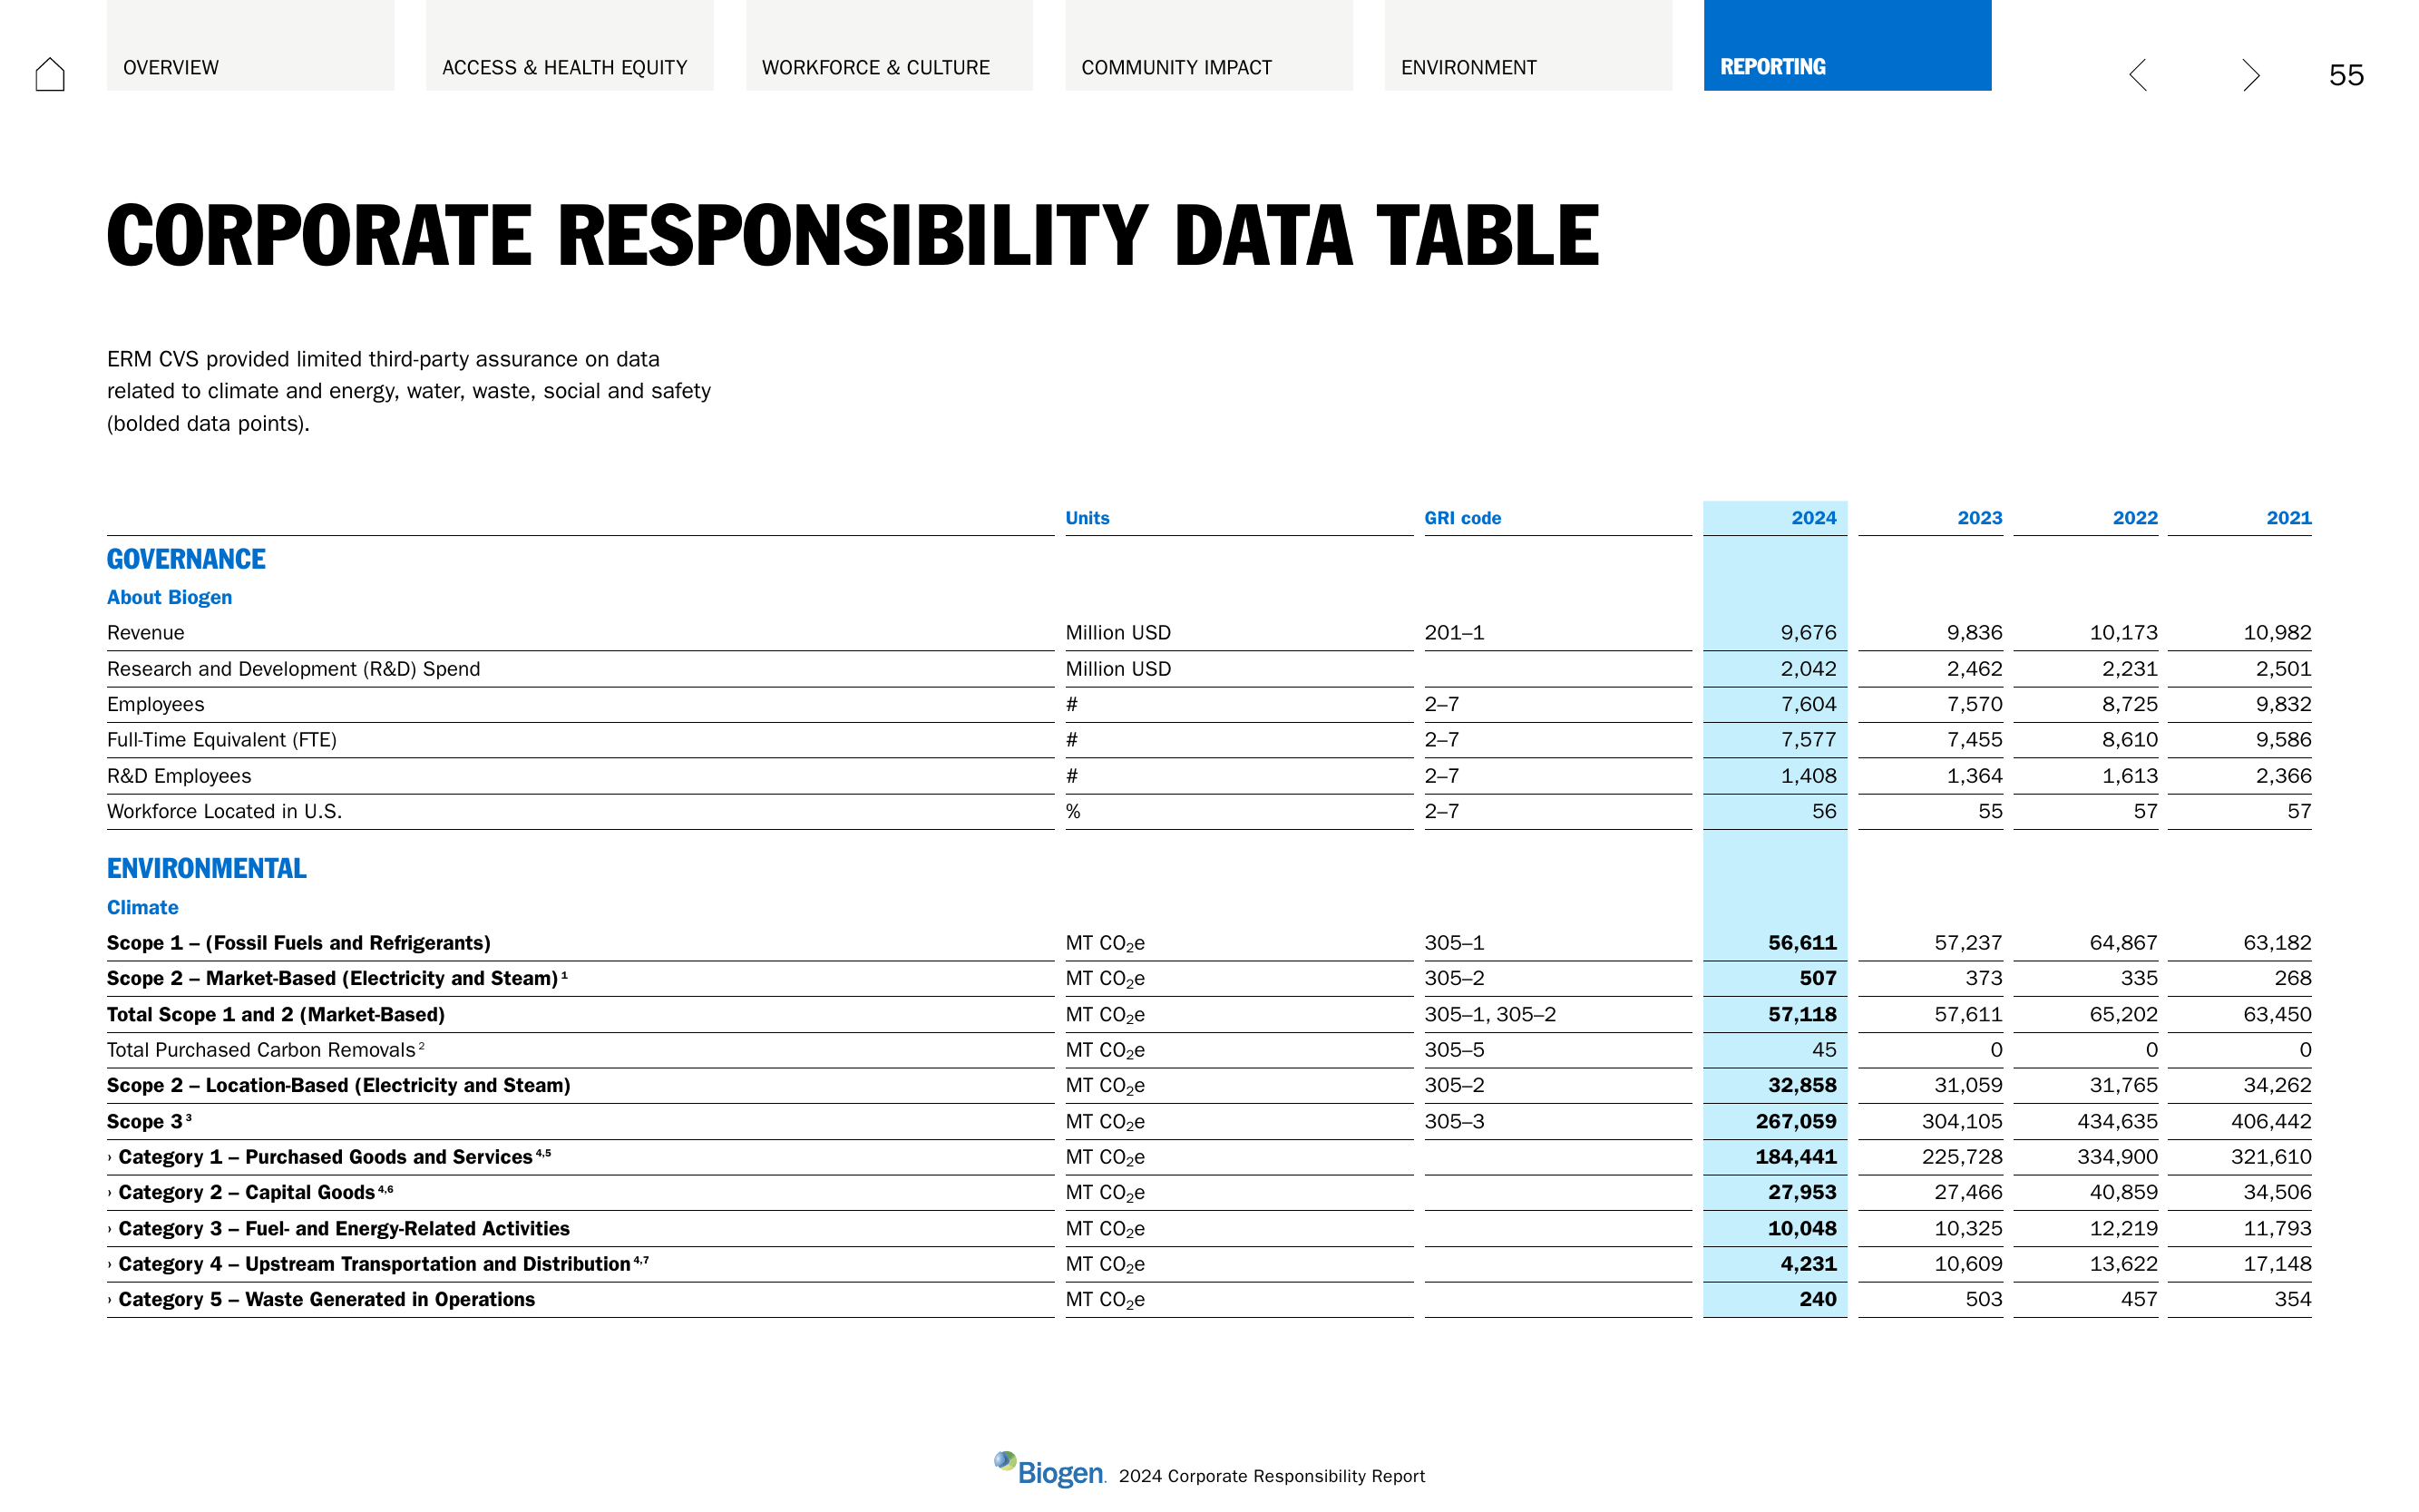Select the Revenue row label
This screenshot has width=2419, height=1512.
(x=145, y=633)
